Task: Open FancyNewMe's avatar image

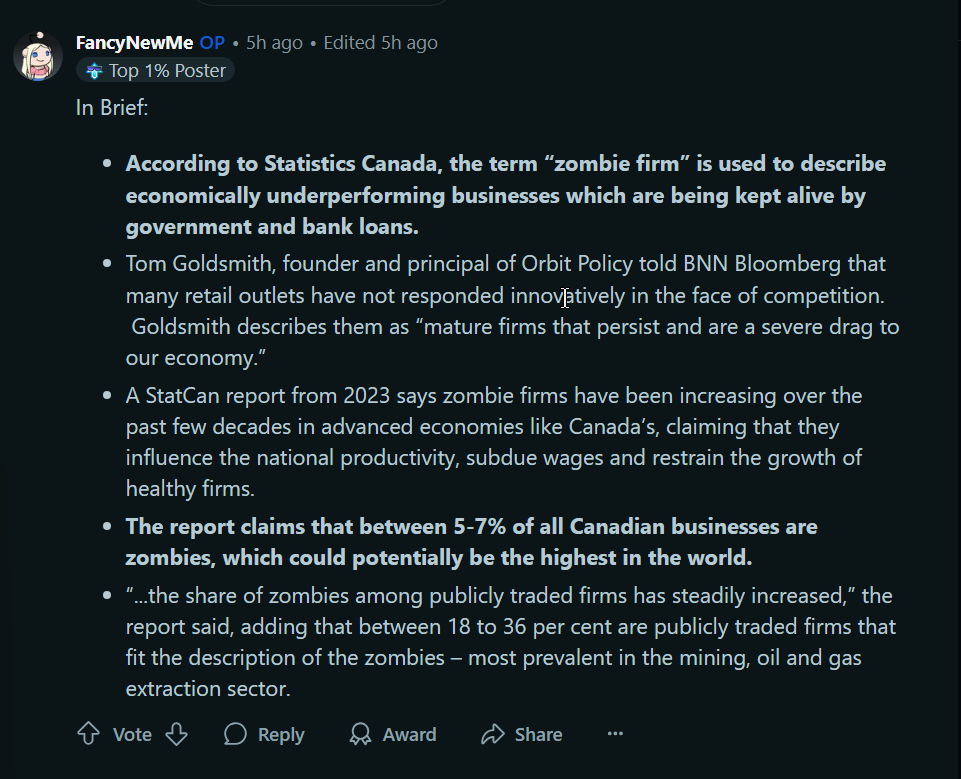Action: [38, 55]
